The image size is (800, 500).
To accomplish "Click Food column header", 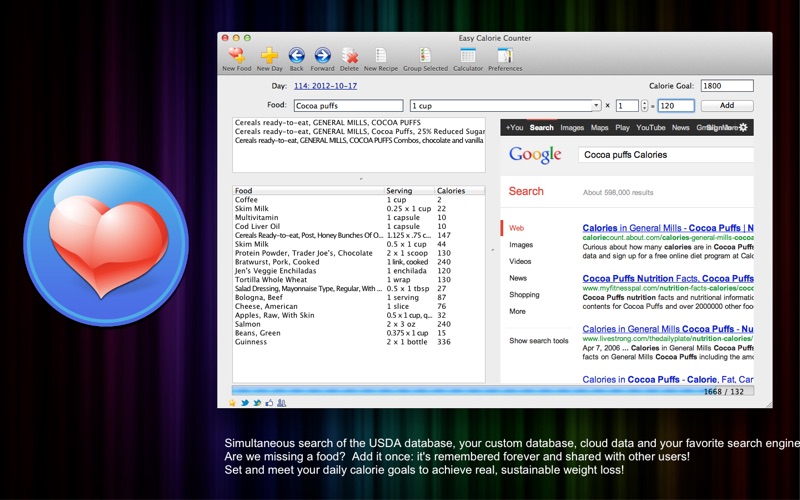I will coord(308,190).
